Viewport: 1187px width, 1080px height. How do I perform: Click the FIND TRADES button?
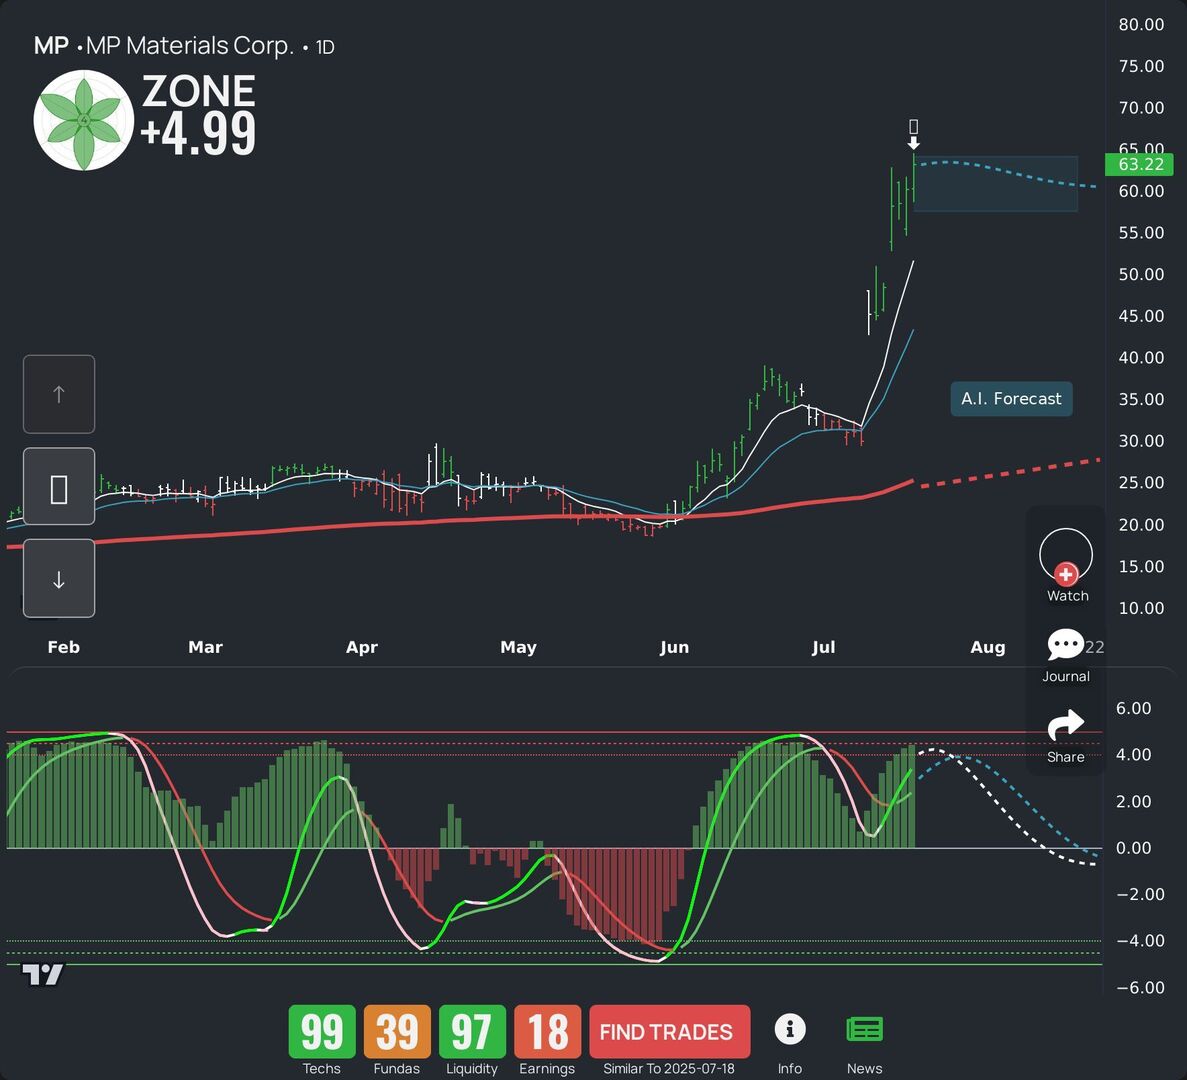click(x=669, y=1032)
